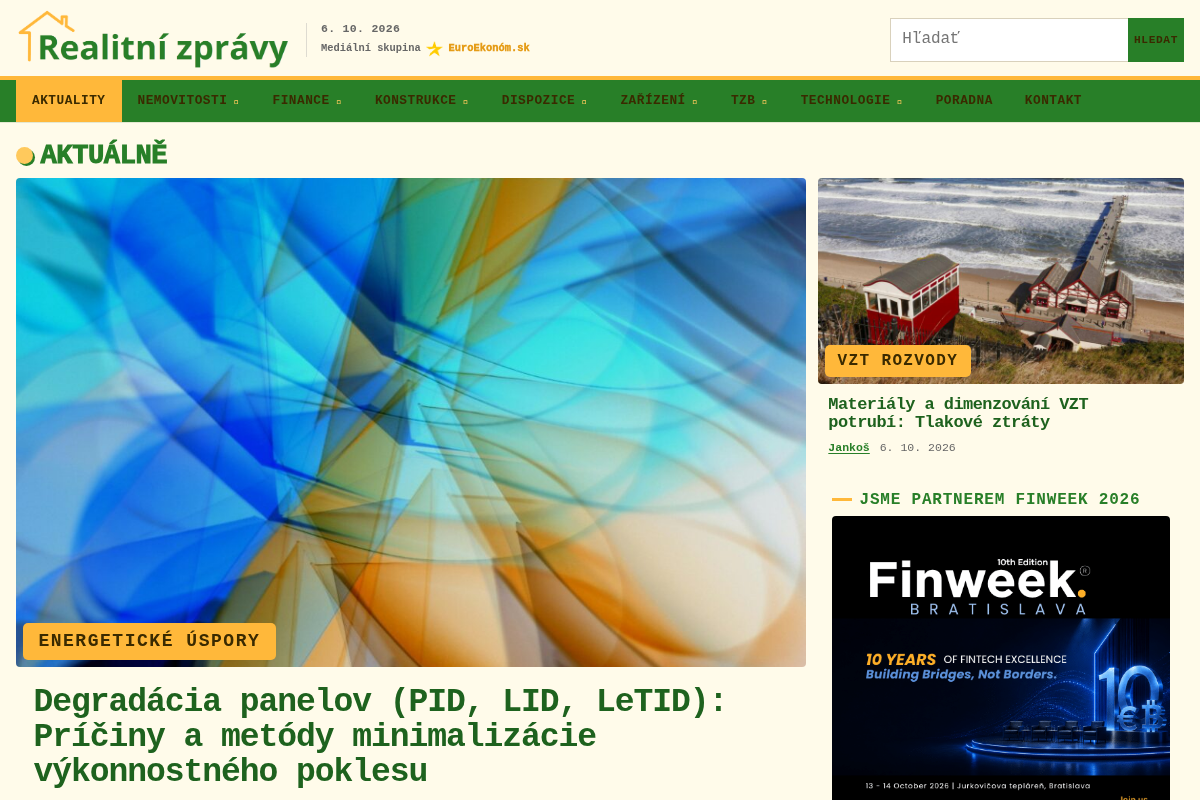
Task: Open the seaside pier article thumbnail
Action: (1001, 281)
